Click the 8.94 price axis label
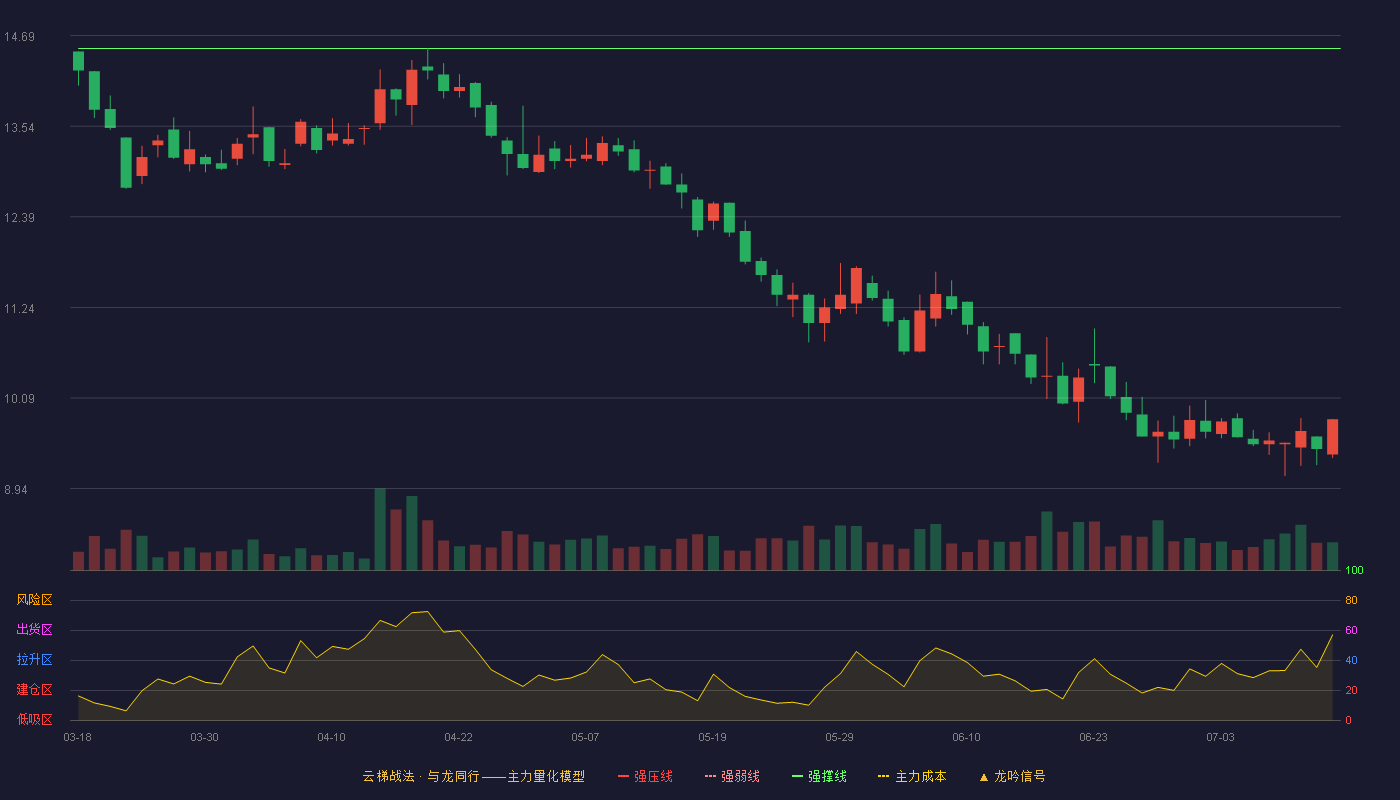Image resolution: width=1400 pixels, height=800 pixels. point(19,489)
